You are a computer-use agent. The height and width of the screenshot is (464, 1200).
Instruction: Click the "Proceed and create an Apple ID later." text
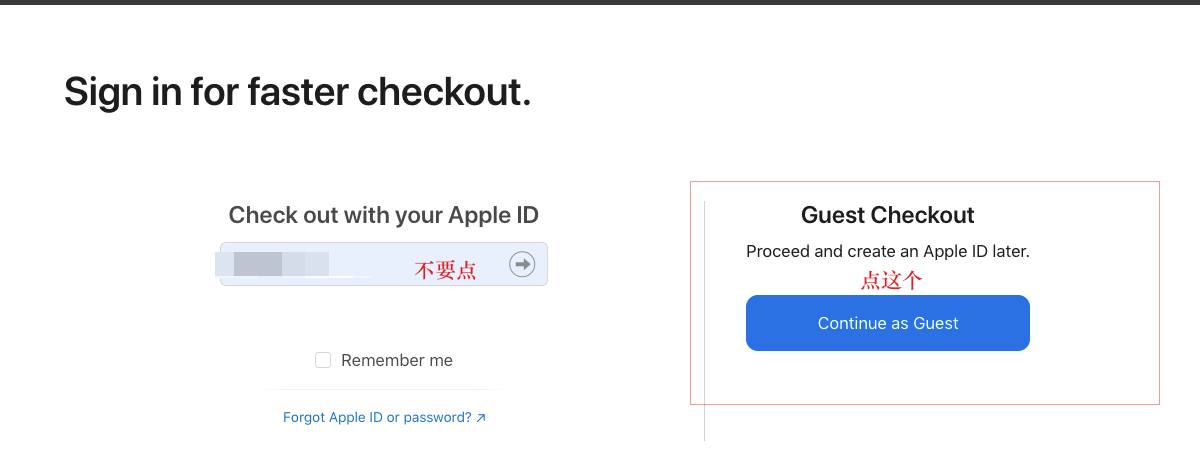click(887, 251)
